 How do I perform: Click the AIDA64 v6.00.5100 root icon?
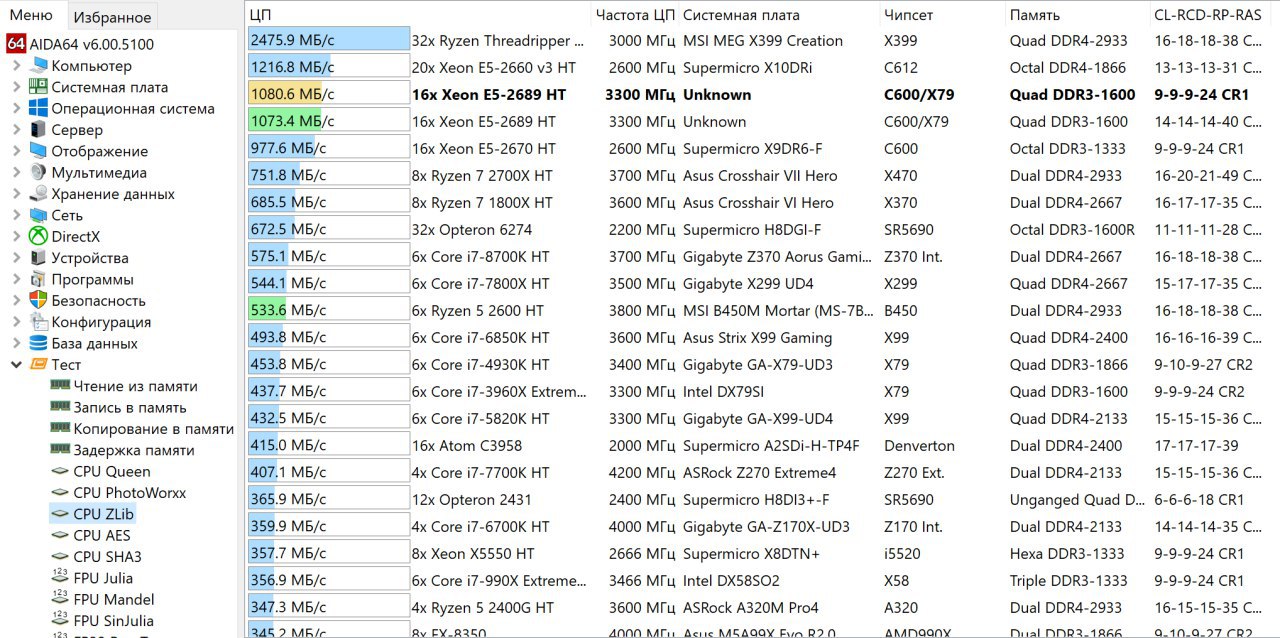pos(16,44)
